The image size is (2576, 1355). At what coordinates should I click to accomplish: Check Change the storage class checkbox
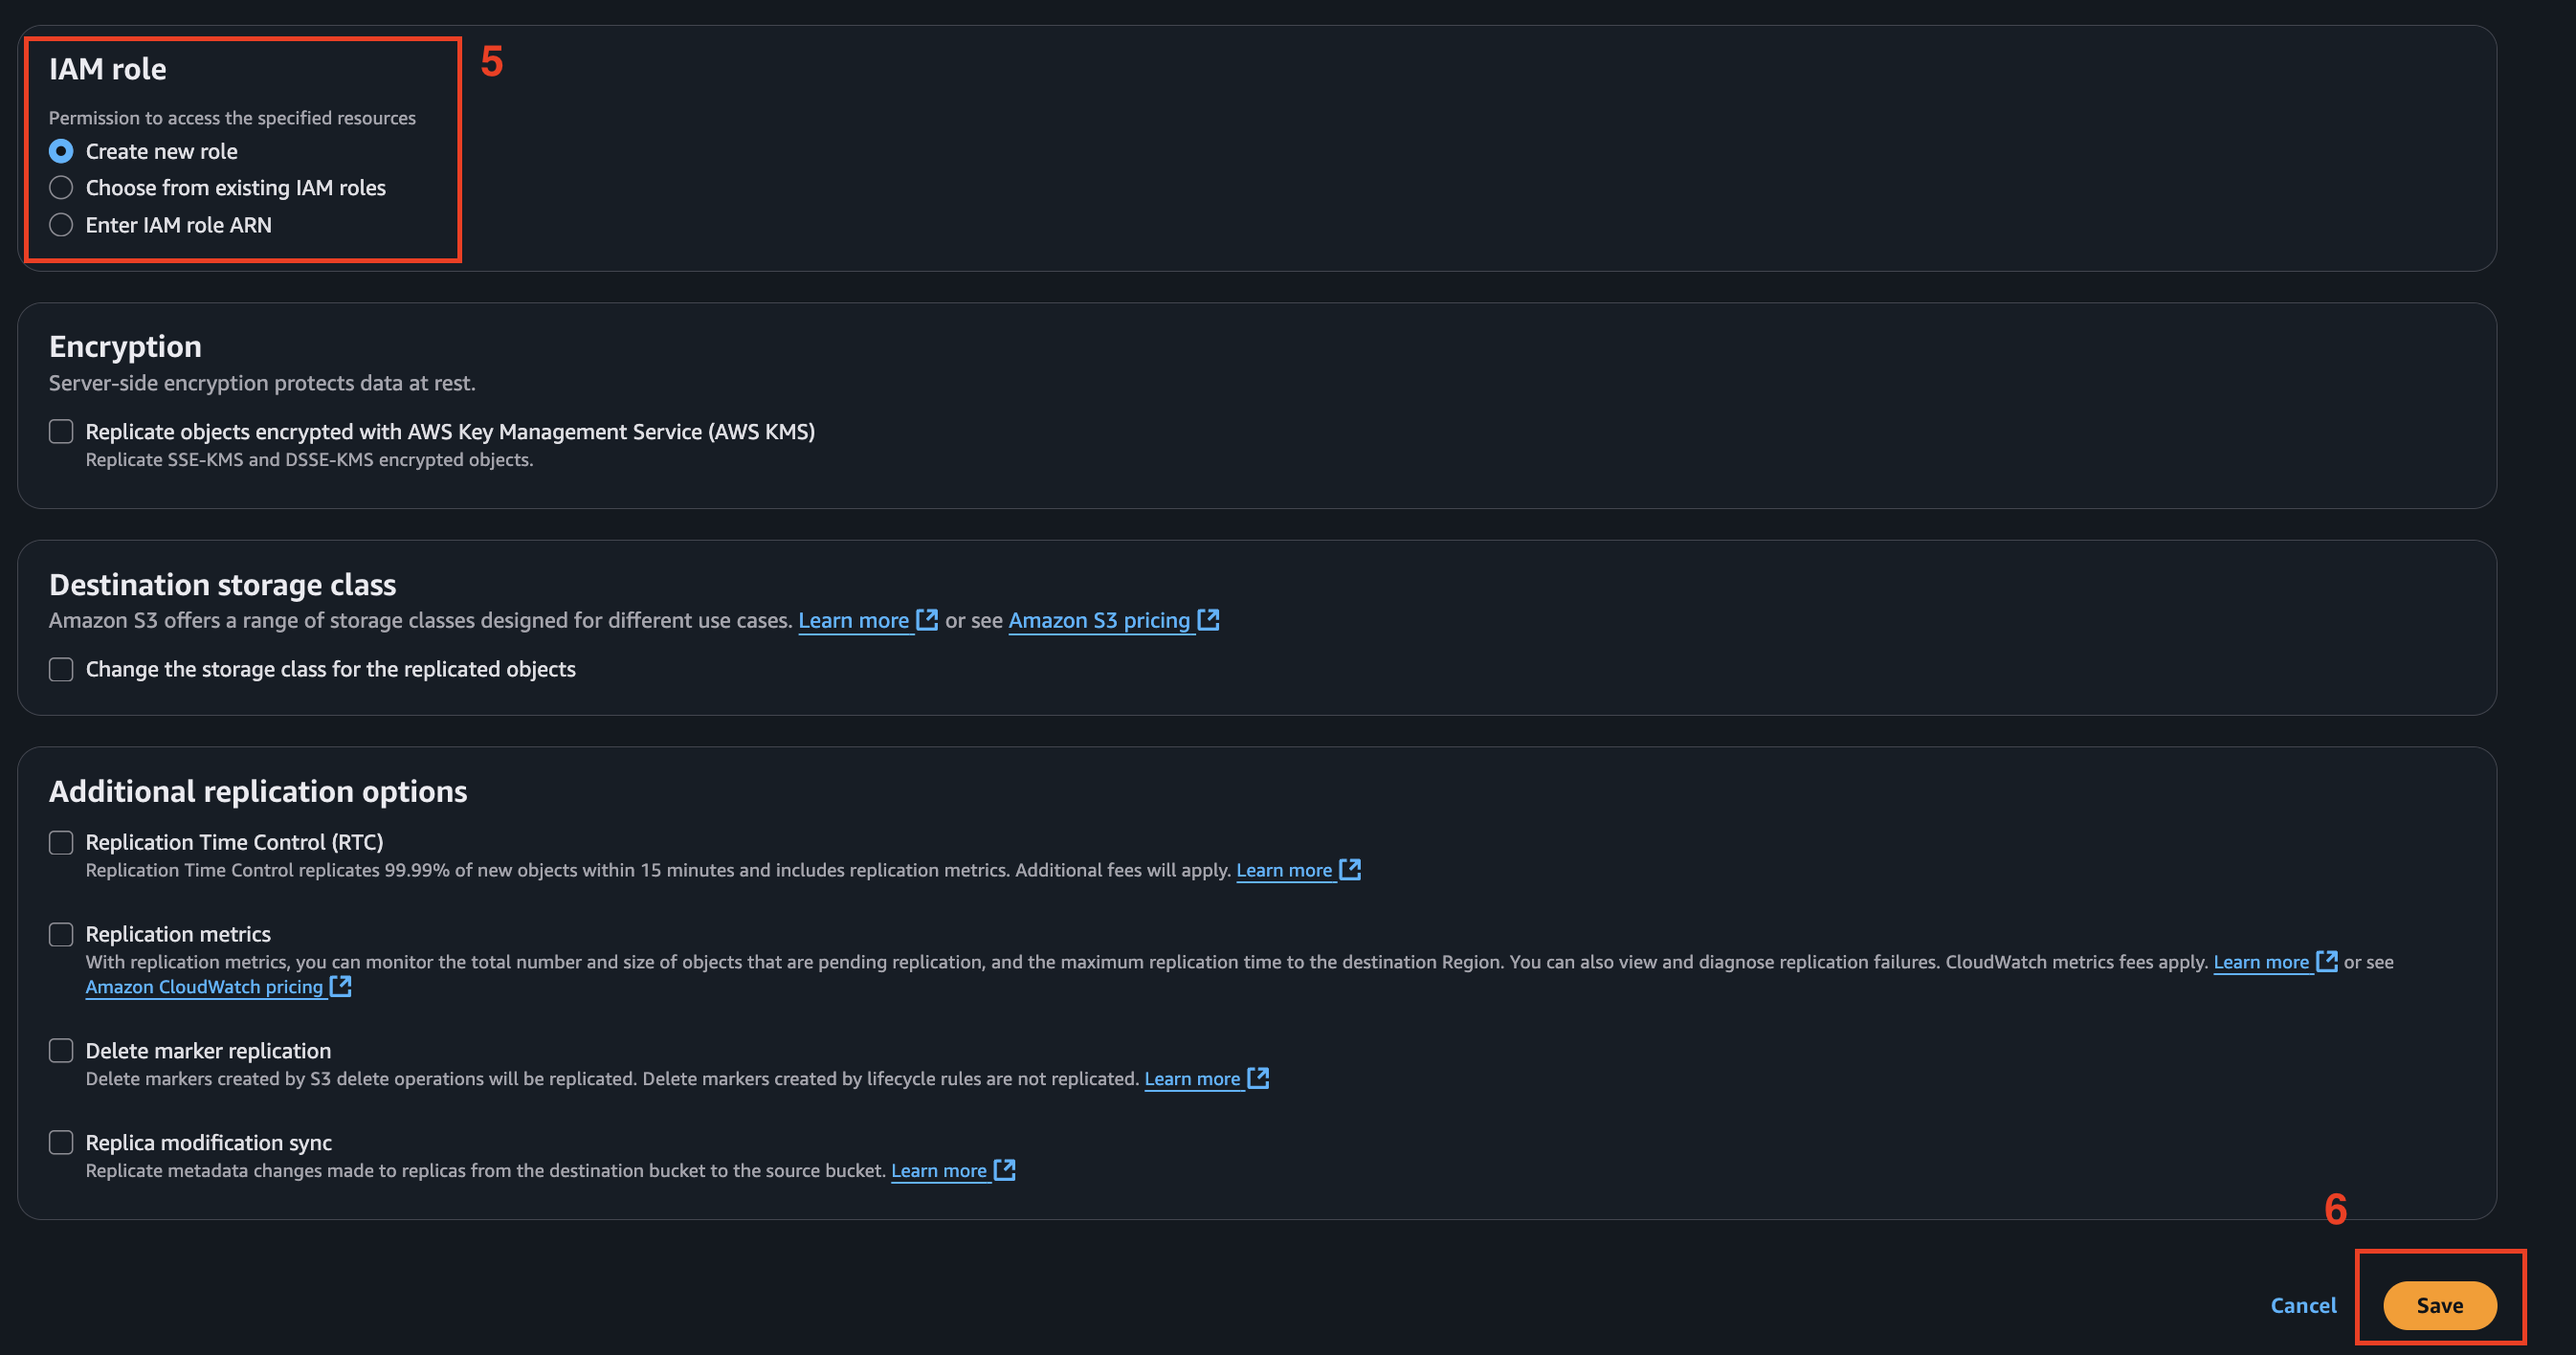[61, 669]
